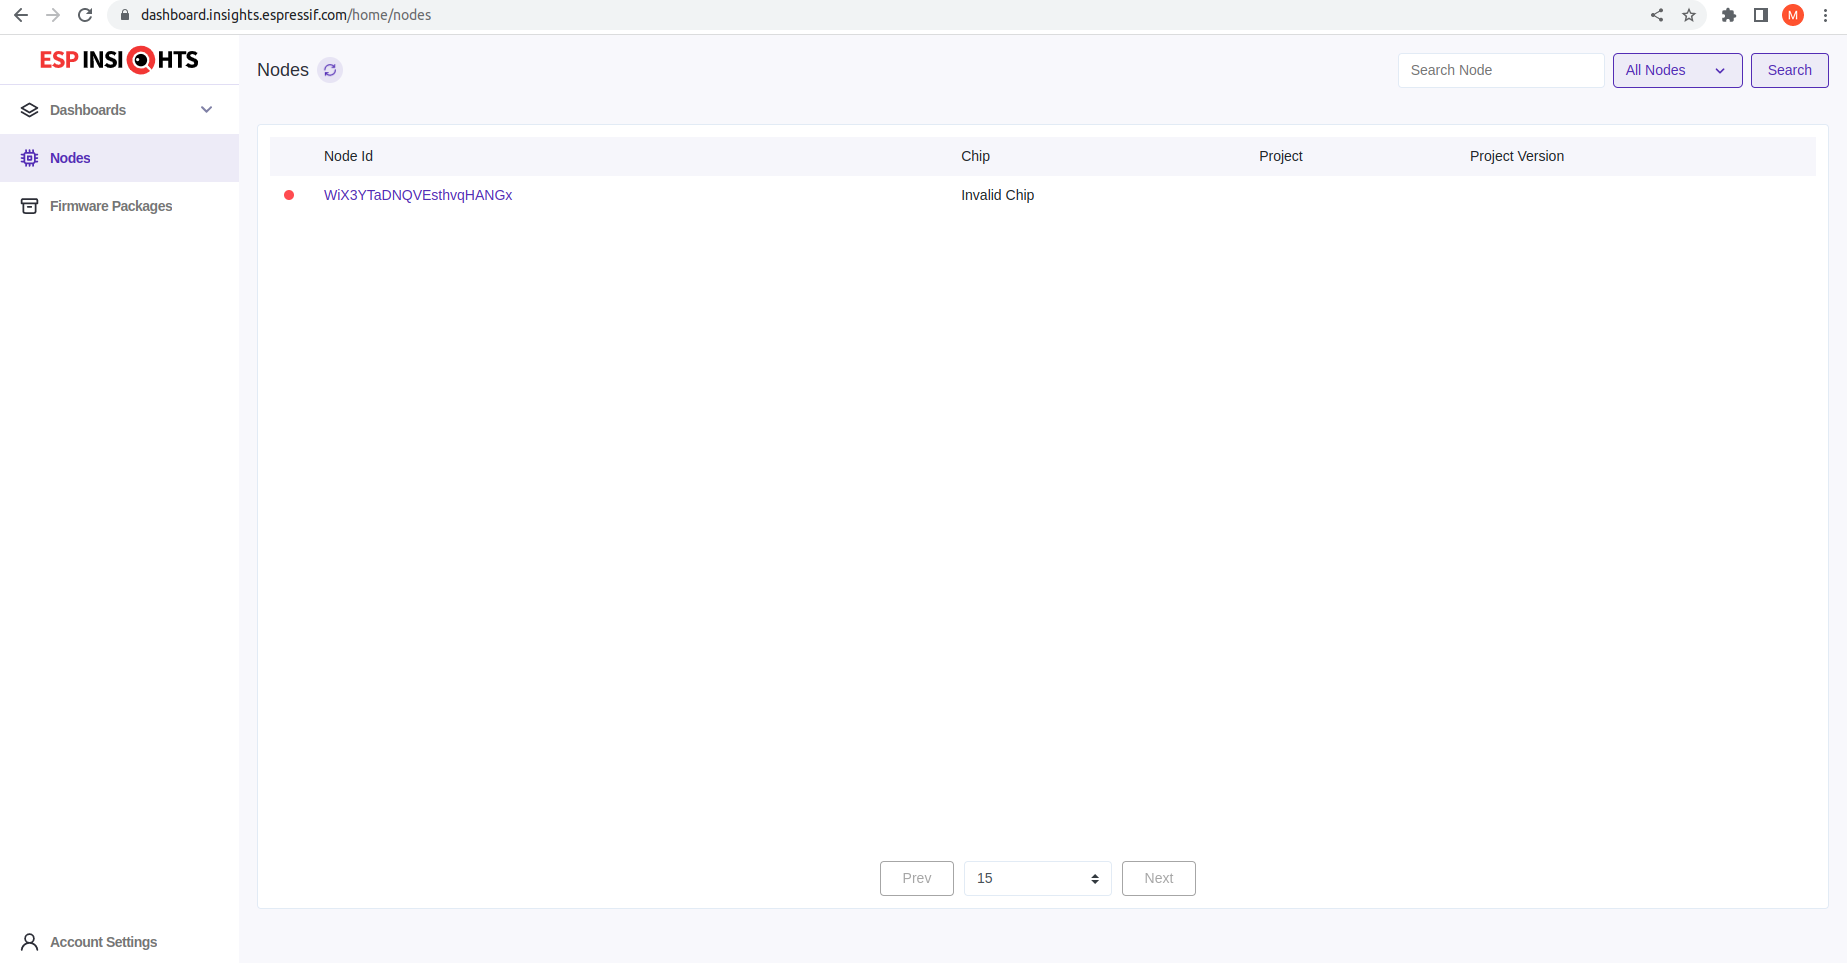Click the Next pagination button
The width and height of the screenshot is (1847, 963).
(x=1159, y=878)
